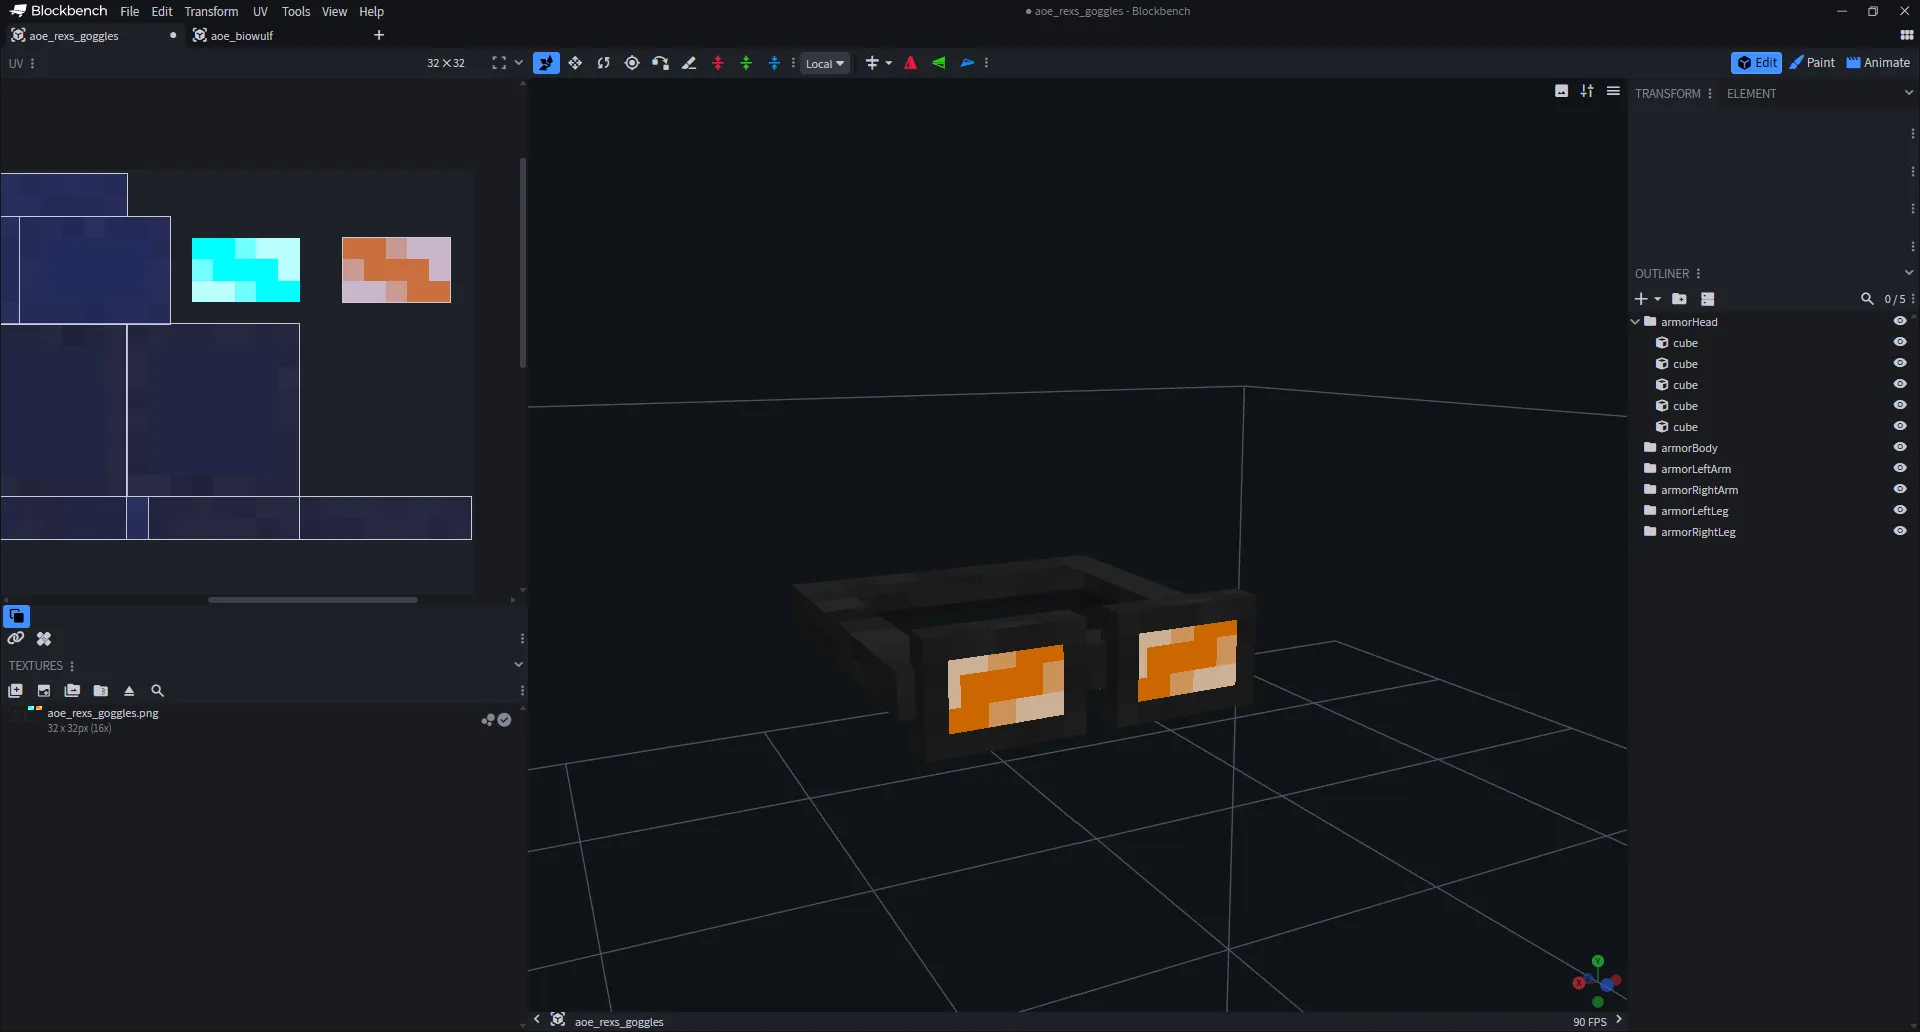Open viewport shading sliders icon

pos(1587,91)
